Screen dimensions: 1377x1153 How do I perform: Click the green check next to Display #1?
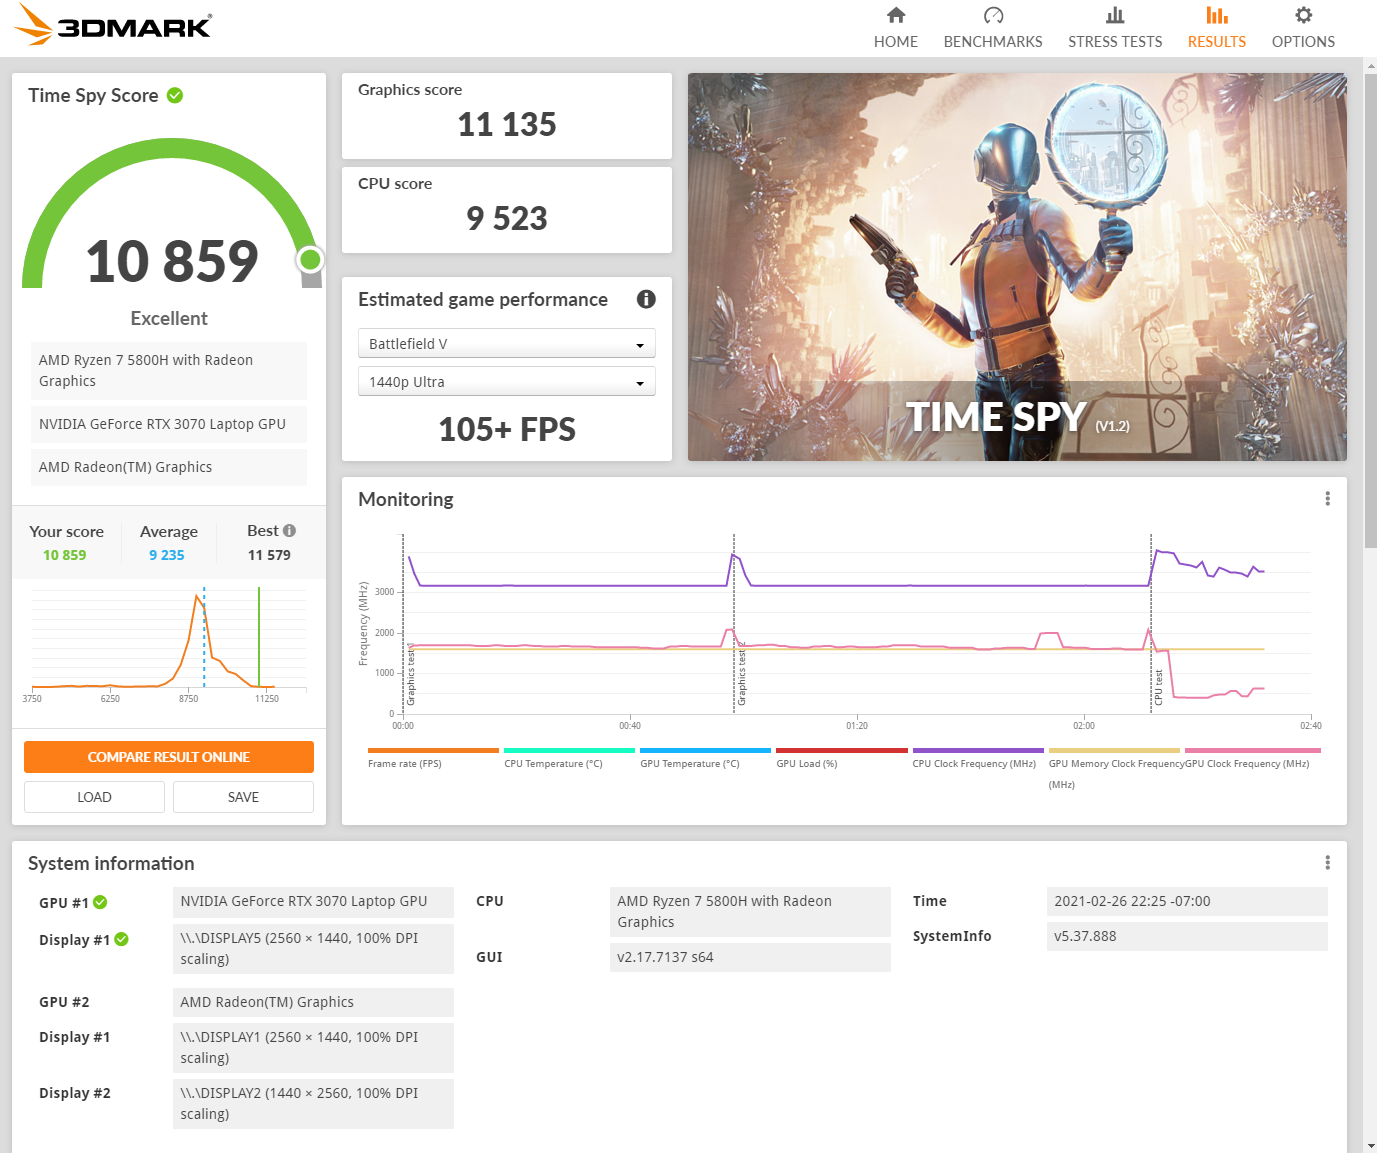122,939
